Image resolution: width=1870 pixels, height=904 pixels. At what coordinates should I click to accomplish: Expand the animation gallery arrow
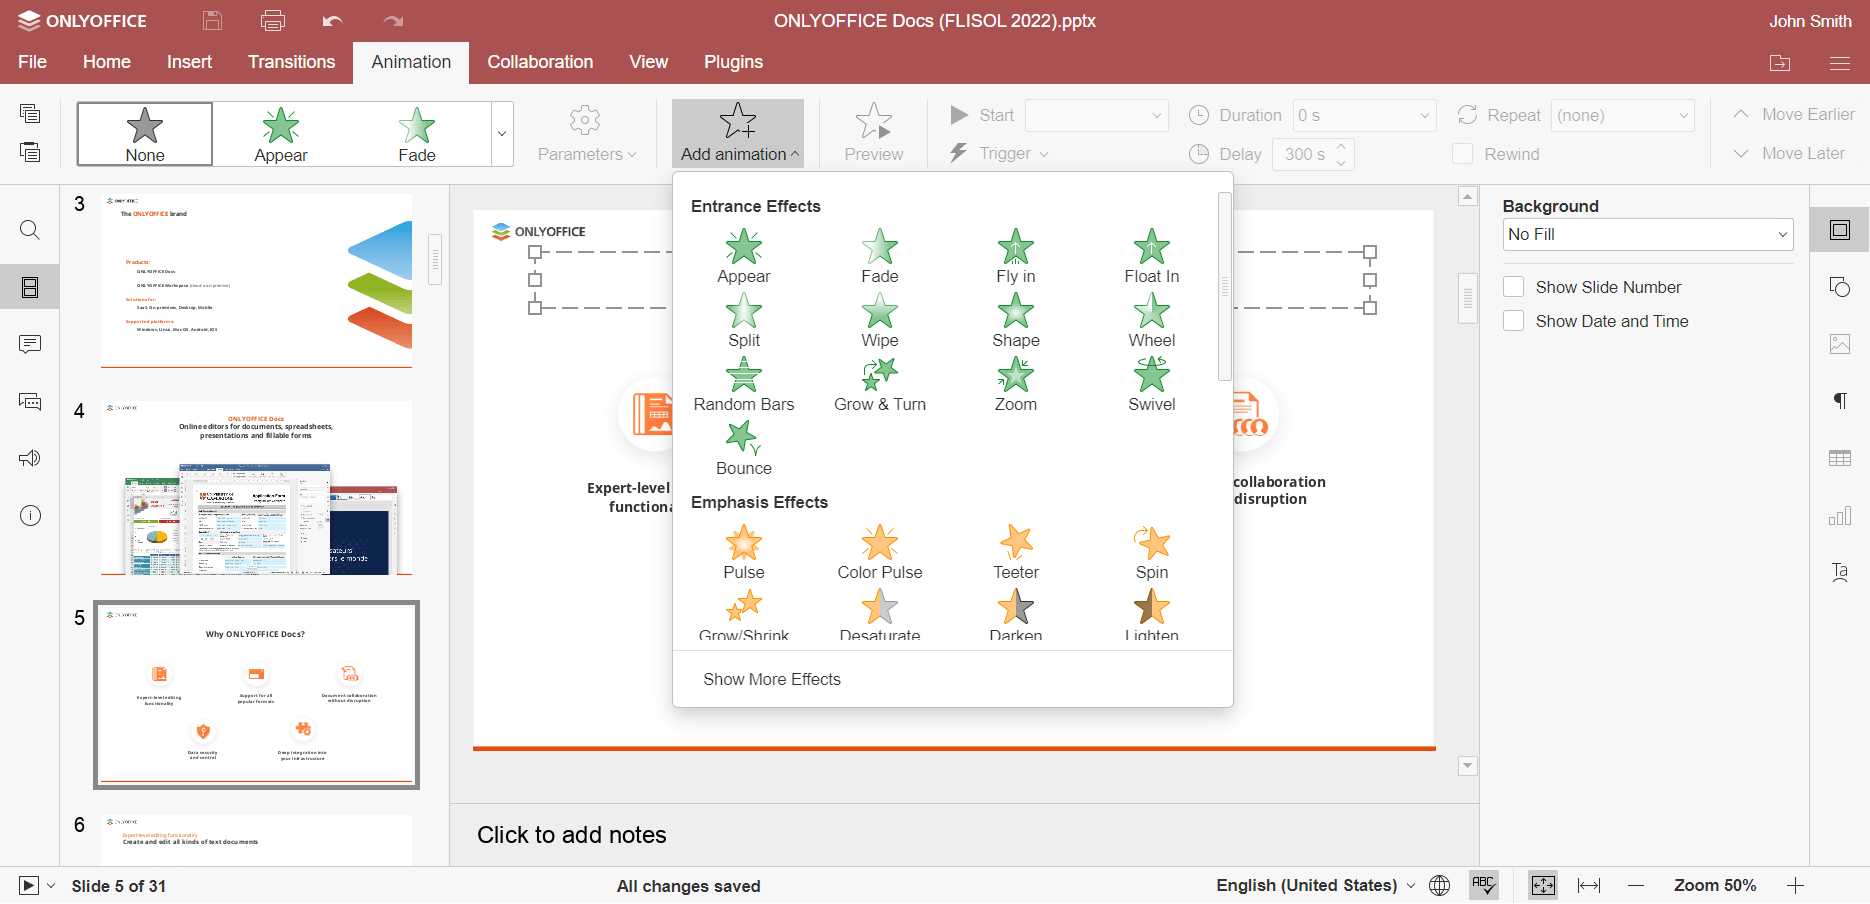tap(501, 133)
